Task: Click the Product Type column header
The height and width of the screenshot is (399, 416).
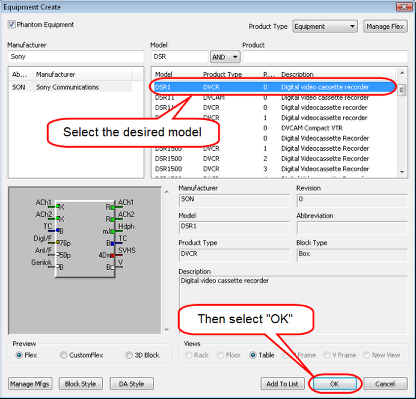Action: click(x=230, y=74)
